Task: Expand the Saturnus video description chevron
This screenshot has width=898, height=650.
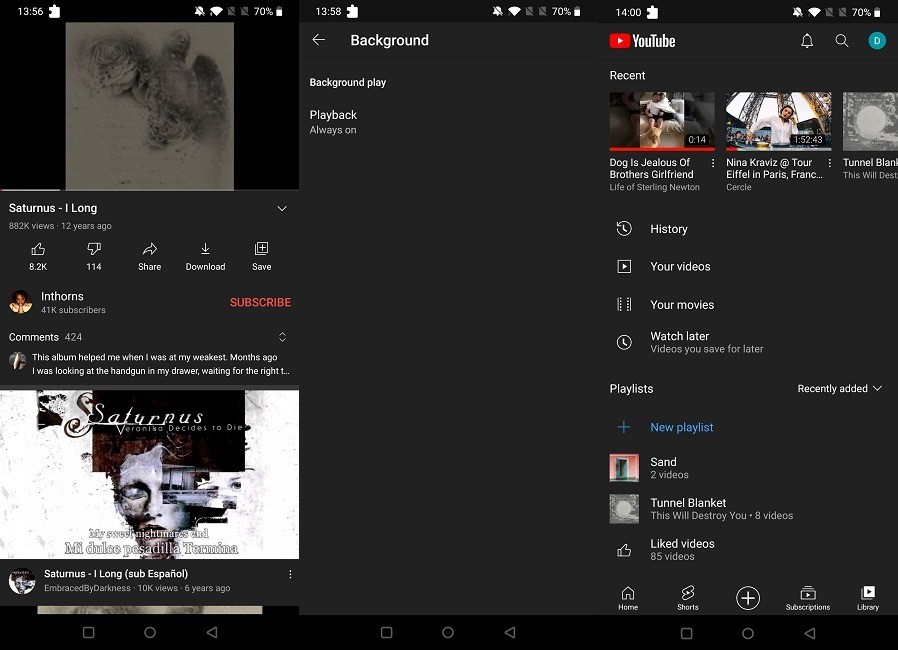Action: (282, 208)
